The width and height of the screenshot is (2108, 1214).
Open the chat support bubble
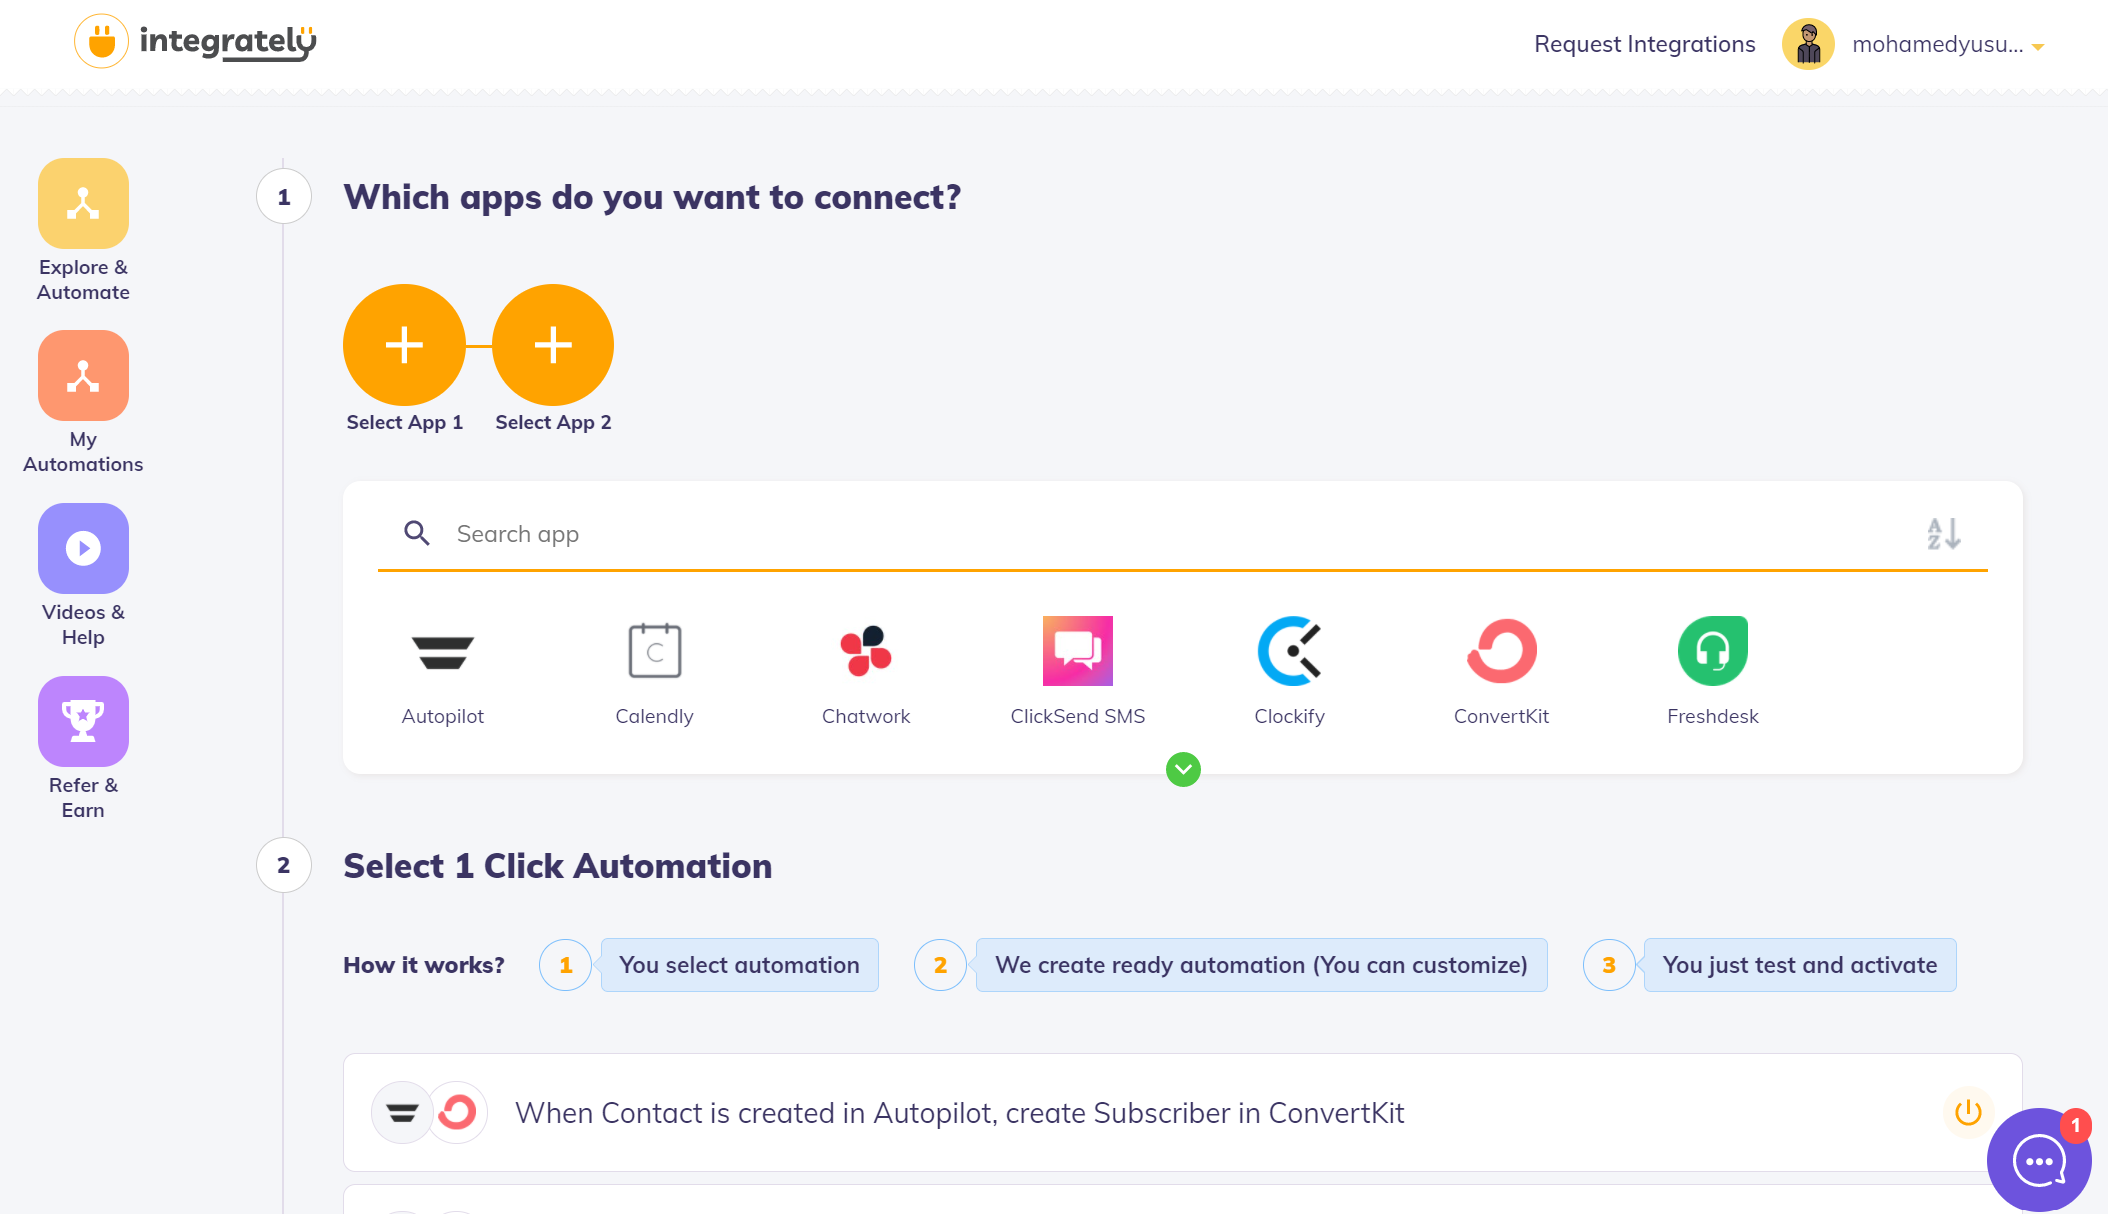coord(2038,1160)
